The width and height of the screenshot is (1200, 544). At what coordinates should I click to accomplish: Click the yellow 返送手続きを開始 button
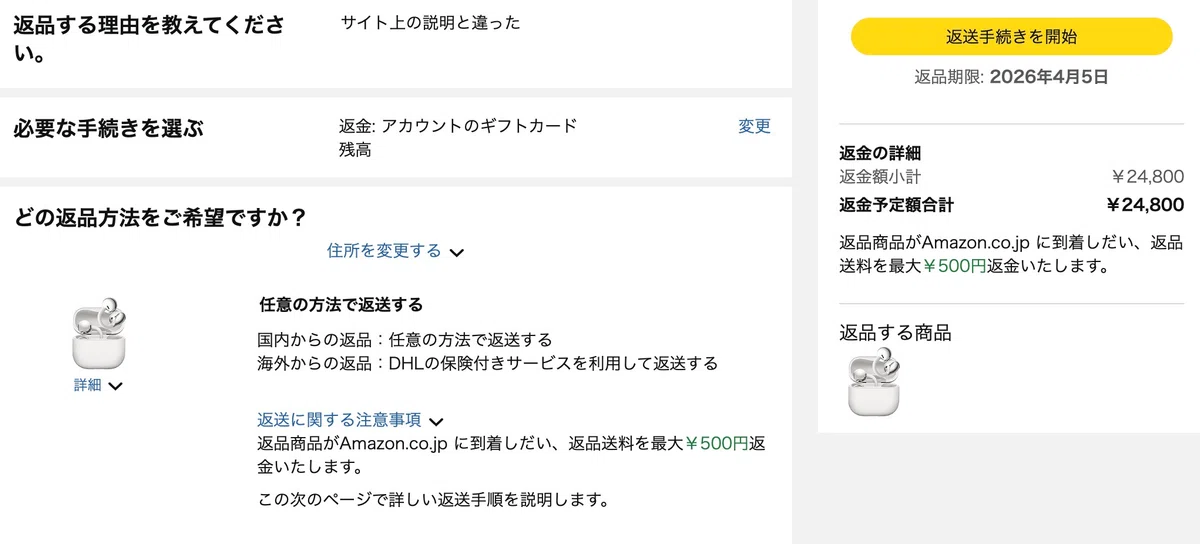pos(1011,37)
